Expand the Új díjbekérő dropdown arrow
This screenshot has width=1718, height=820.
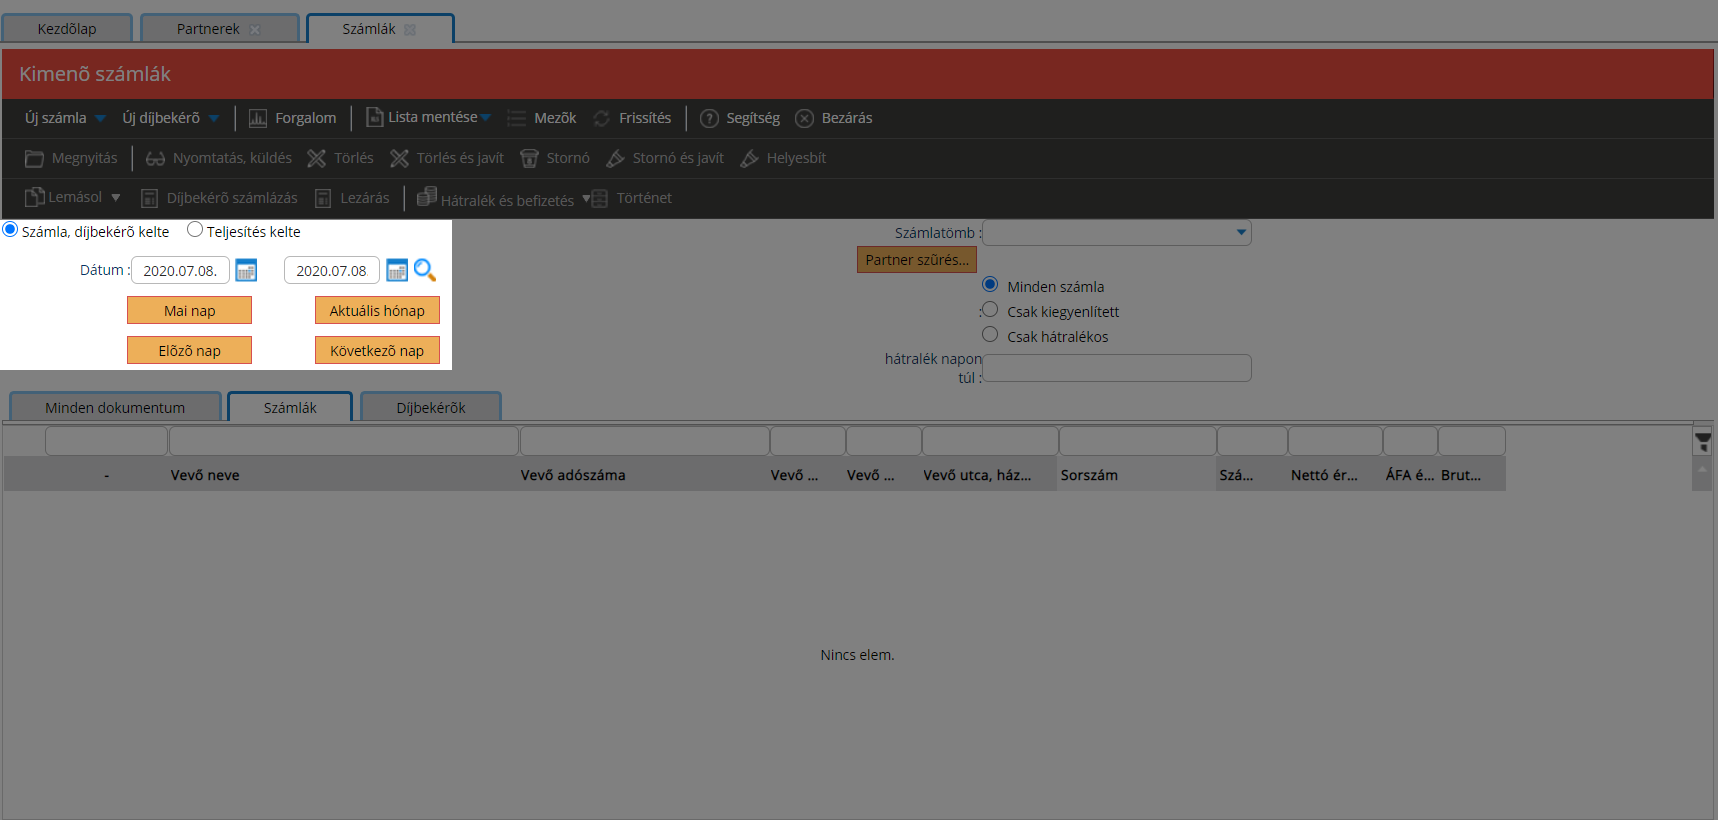point(214,118)
